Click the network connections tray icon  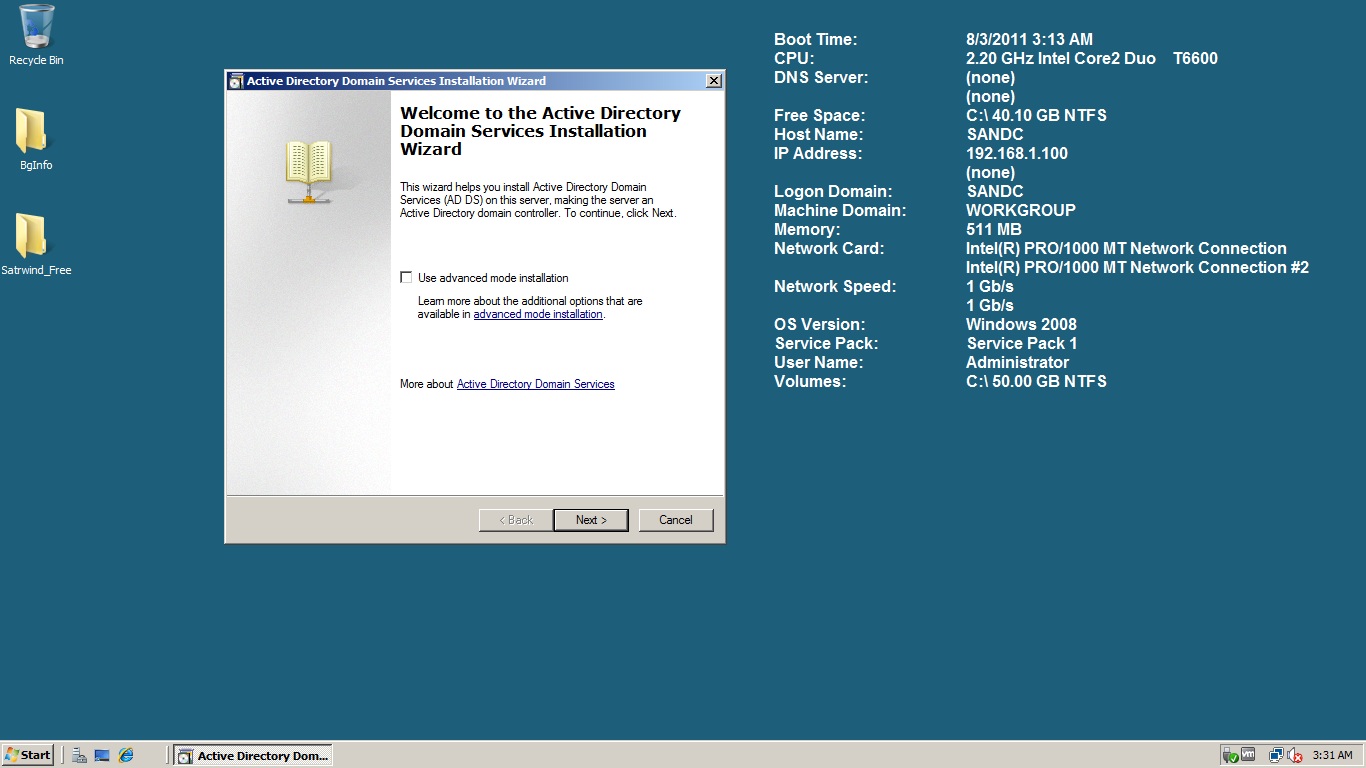point(1276,756)
